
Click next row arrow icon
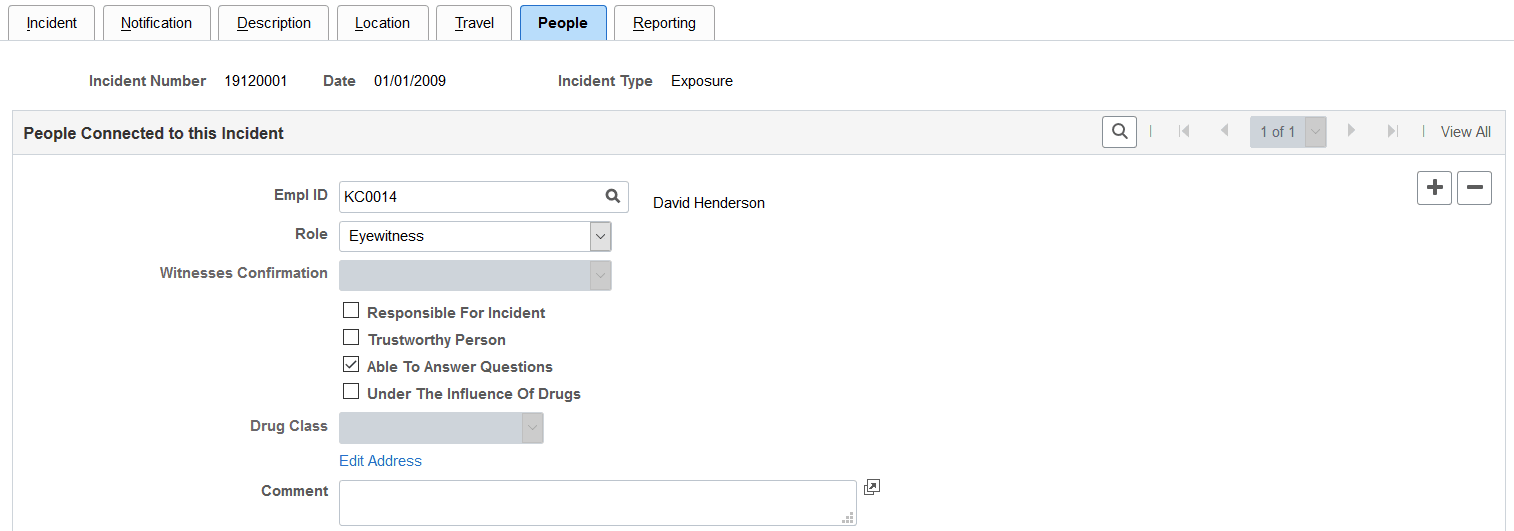[1351, 132]
